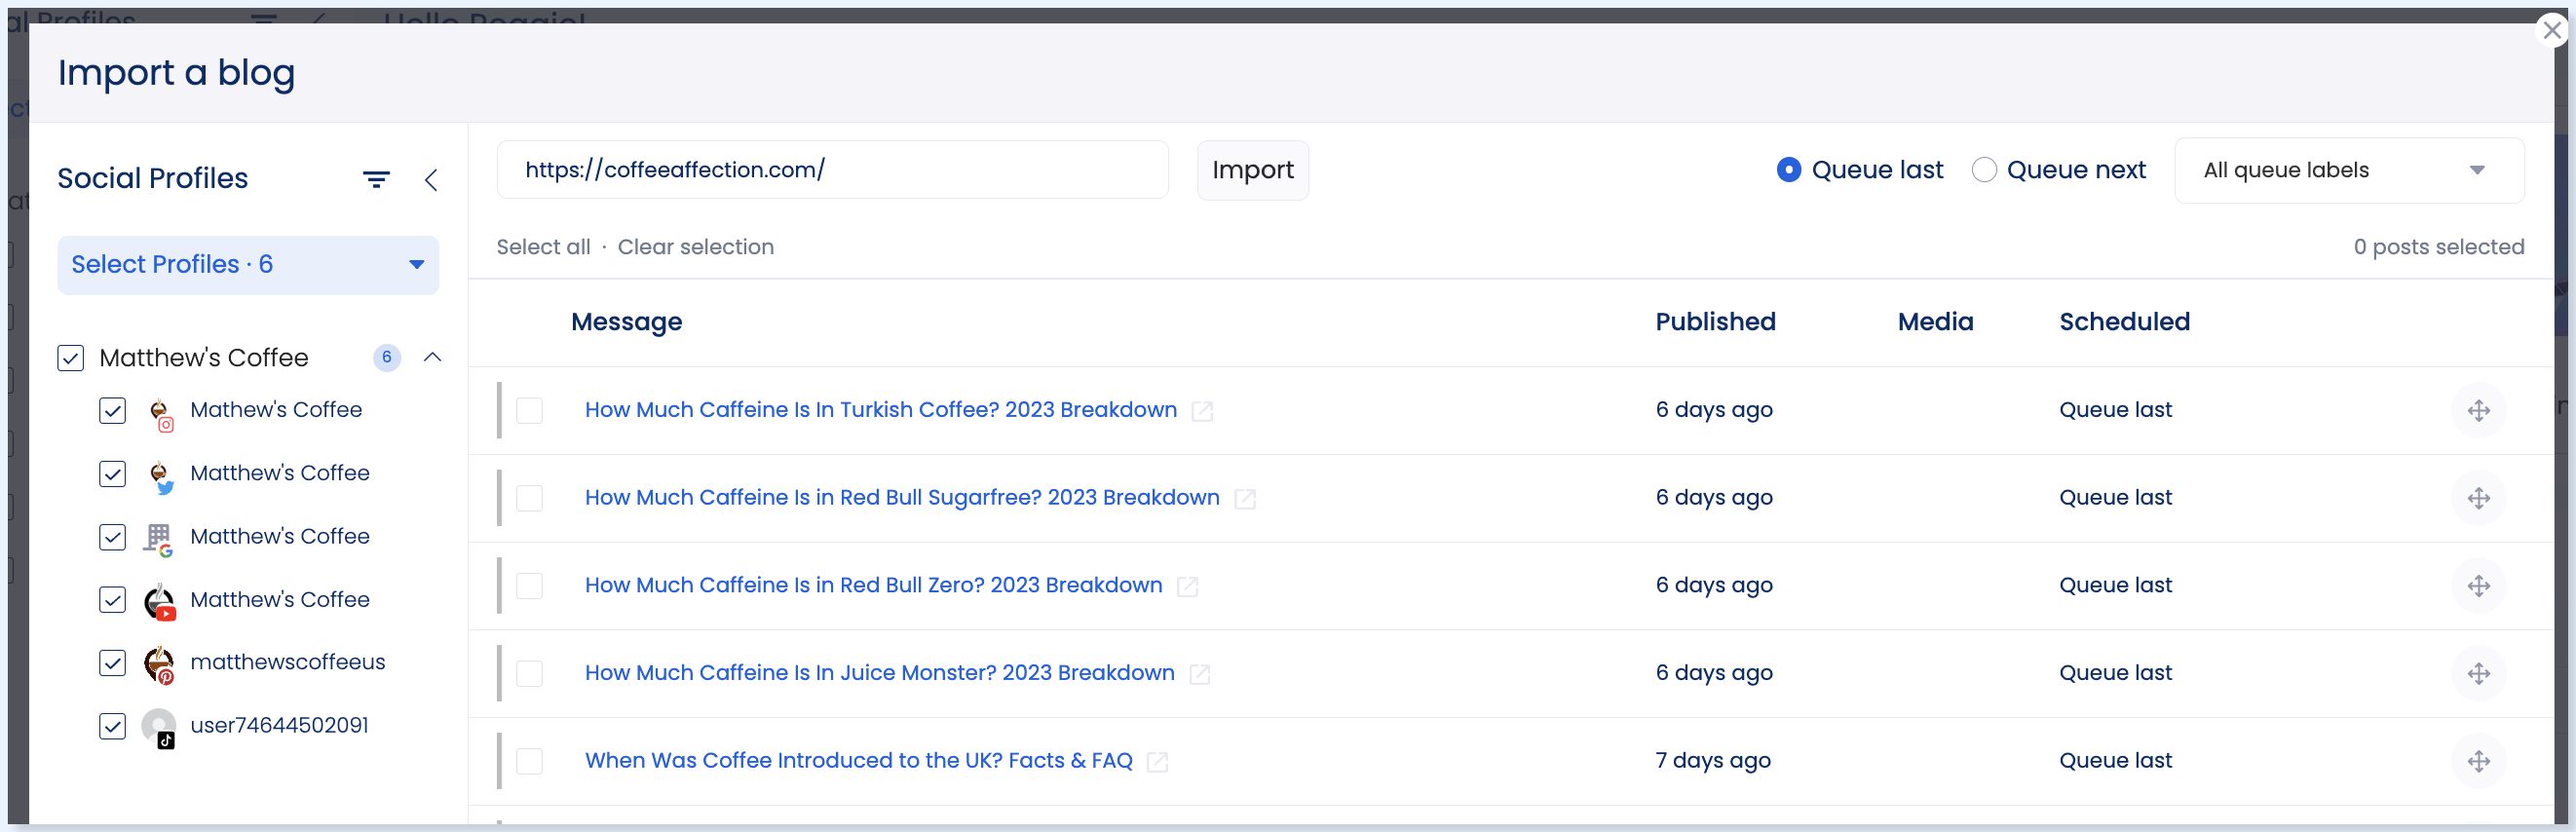Image resolution: width=2576 pixels, height=832 pixels.
Task: Open the social profiles filter icon
Action: pyautogui.click(x=376, y=179)
